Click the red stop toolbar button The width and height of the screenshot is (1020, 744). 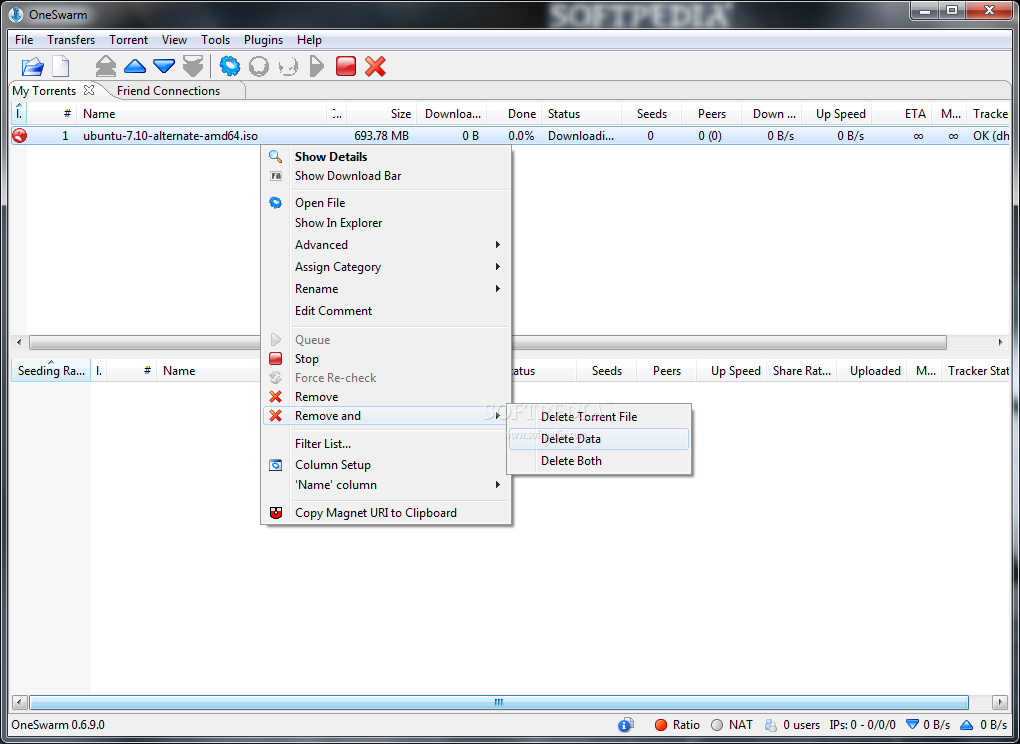point(346,66)
